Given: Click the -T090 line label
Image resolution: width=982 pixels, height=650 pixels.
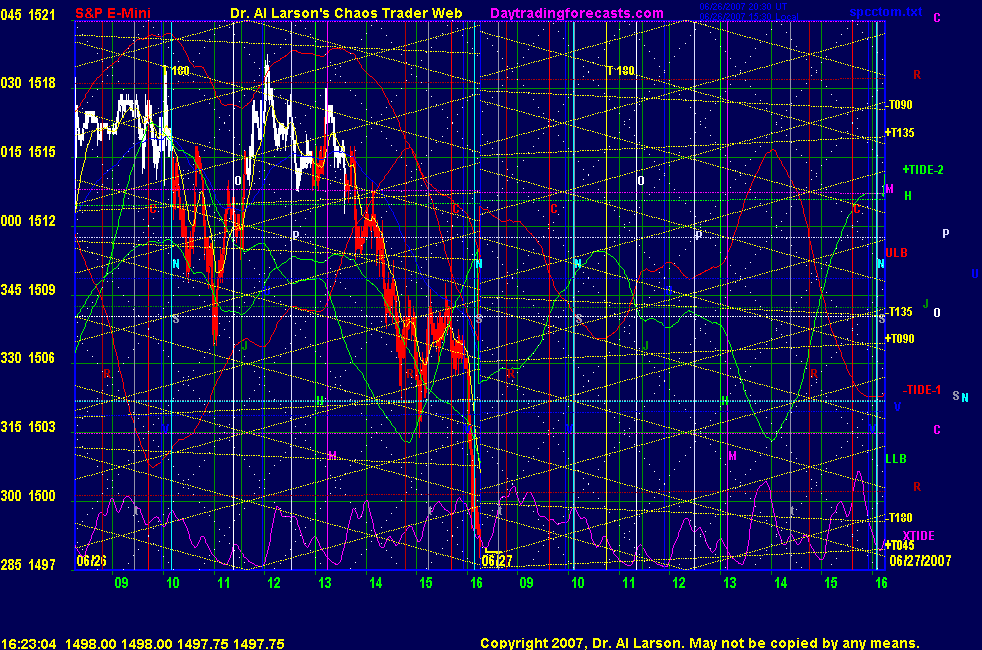Looking at the screenshot, I should pyautogui.click(x=899, y=105).
